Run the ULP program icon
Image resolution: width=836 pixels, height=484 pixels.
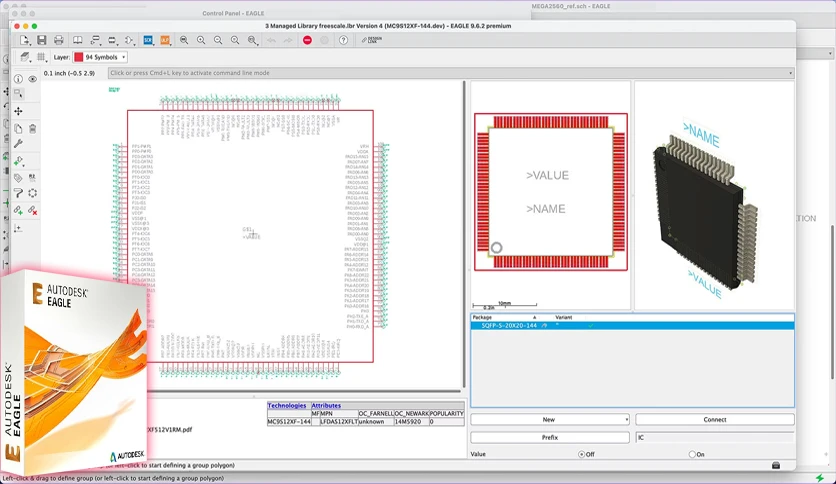165,40
